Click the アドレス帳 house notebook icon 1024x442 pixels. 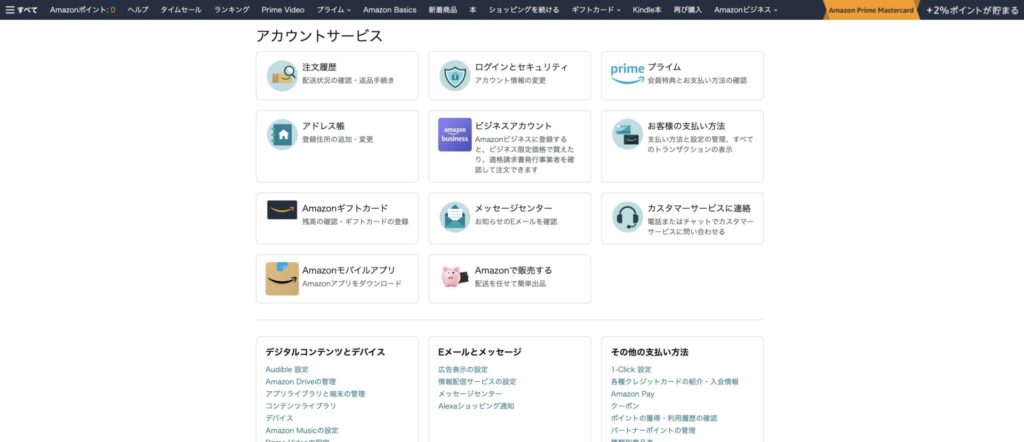coord(282,134)
